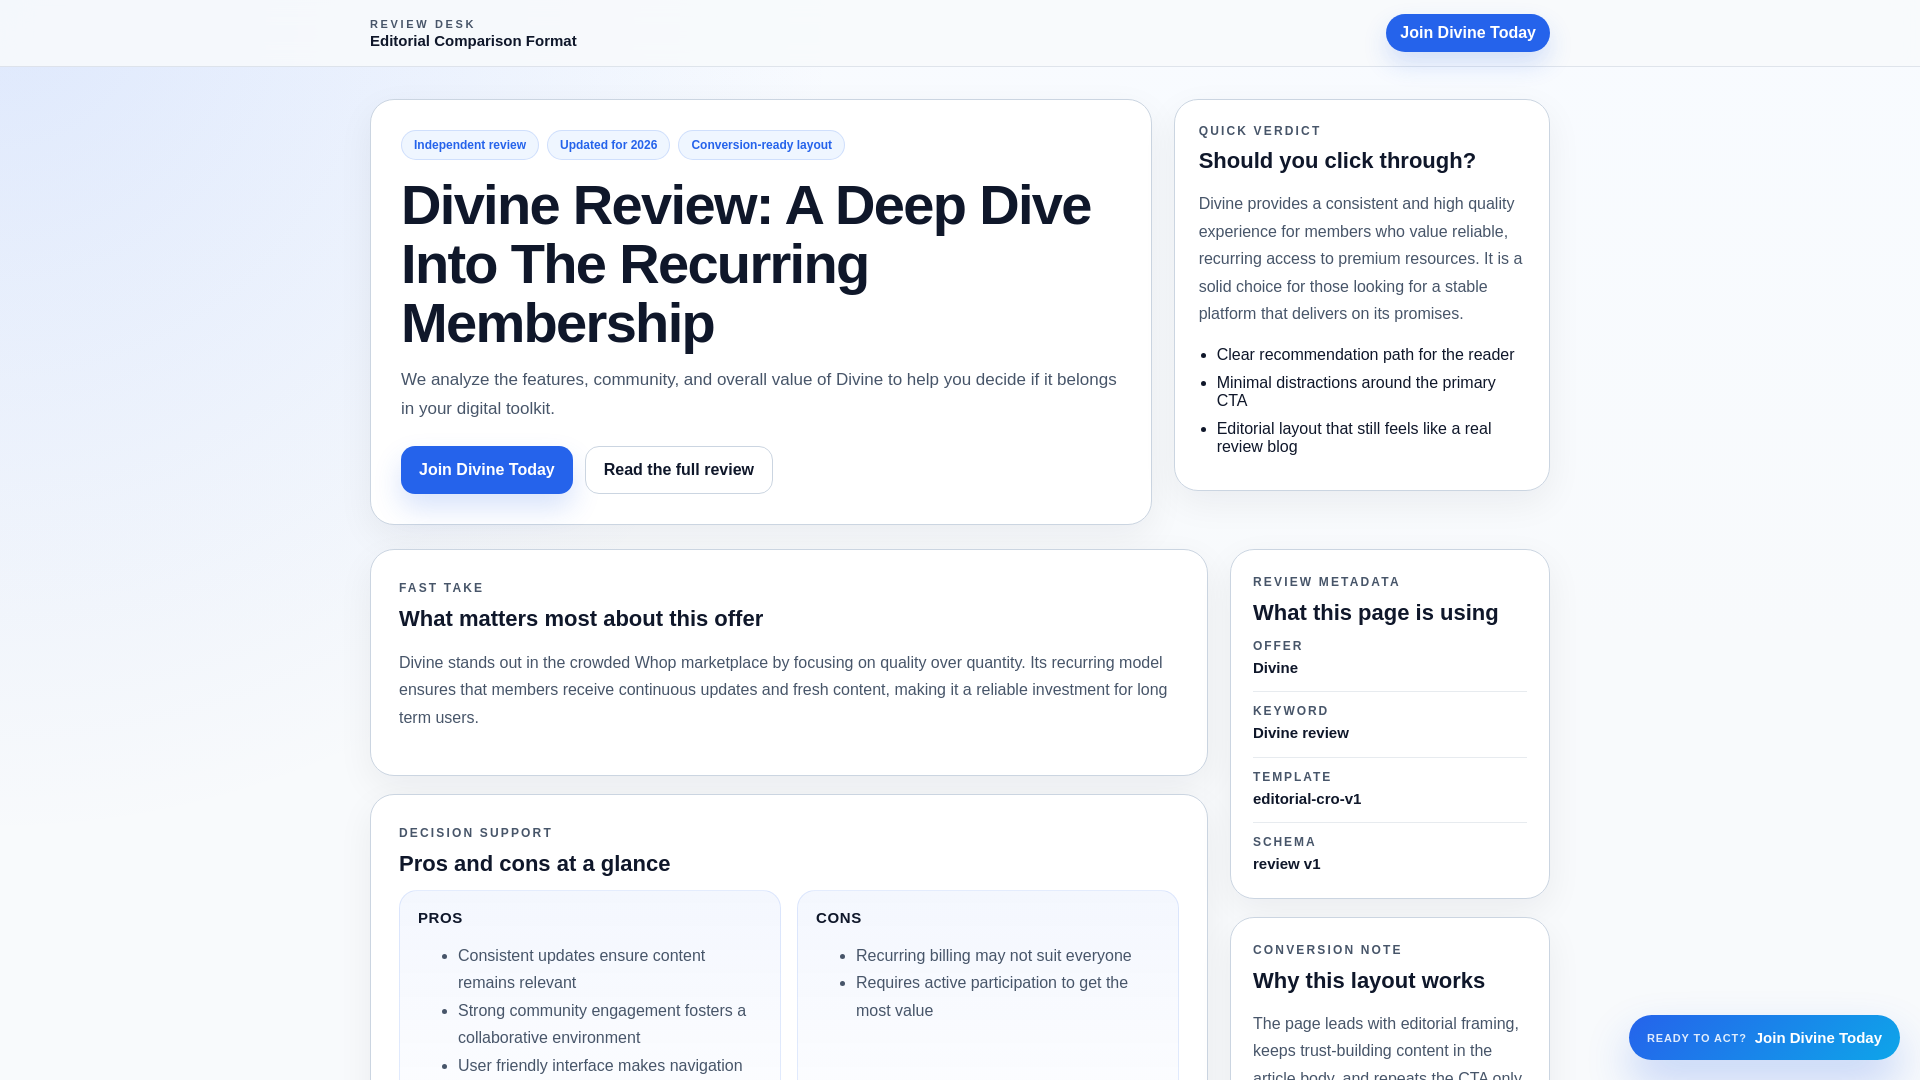The image size is (1920, 1080).
Task: Click 'Pros and cons at a glance' heading
Action: pyautogui.click(x=534, y=864)
